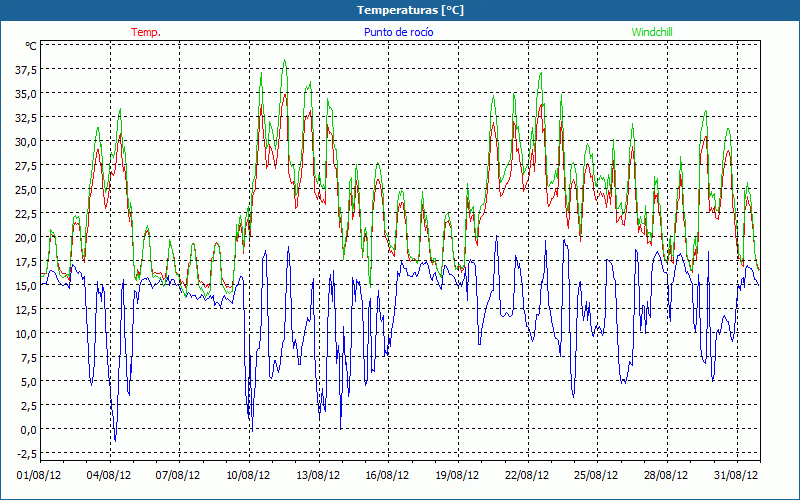The image size is (800, 500).
Task: Click the 13/08/12 date label
Action: (x=318, y=475)
